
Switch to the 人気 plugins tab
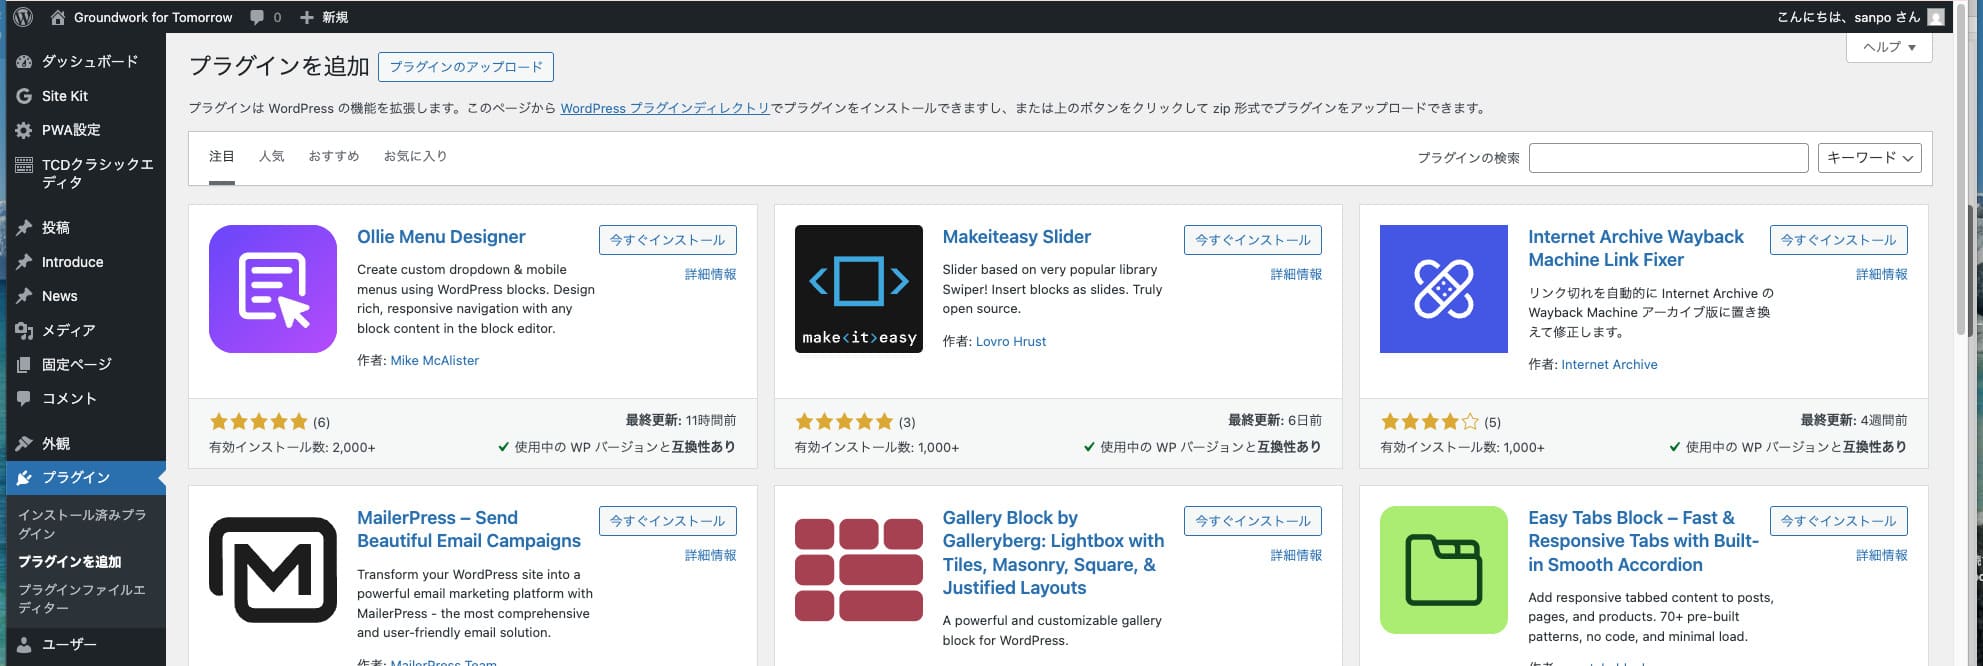point(271,156)
